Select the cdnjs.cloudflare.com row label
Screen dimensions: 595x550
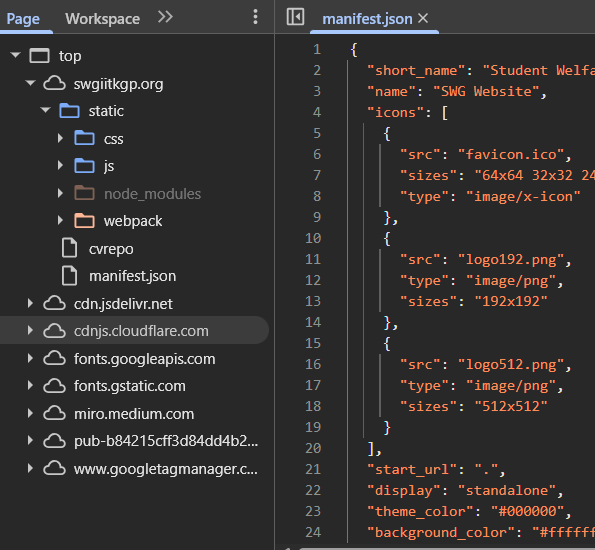coord(141,331)
